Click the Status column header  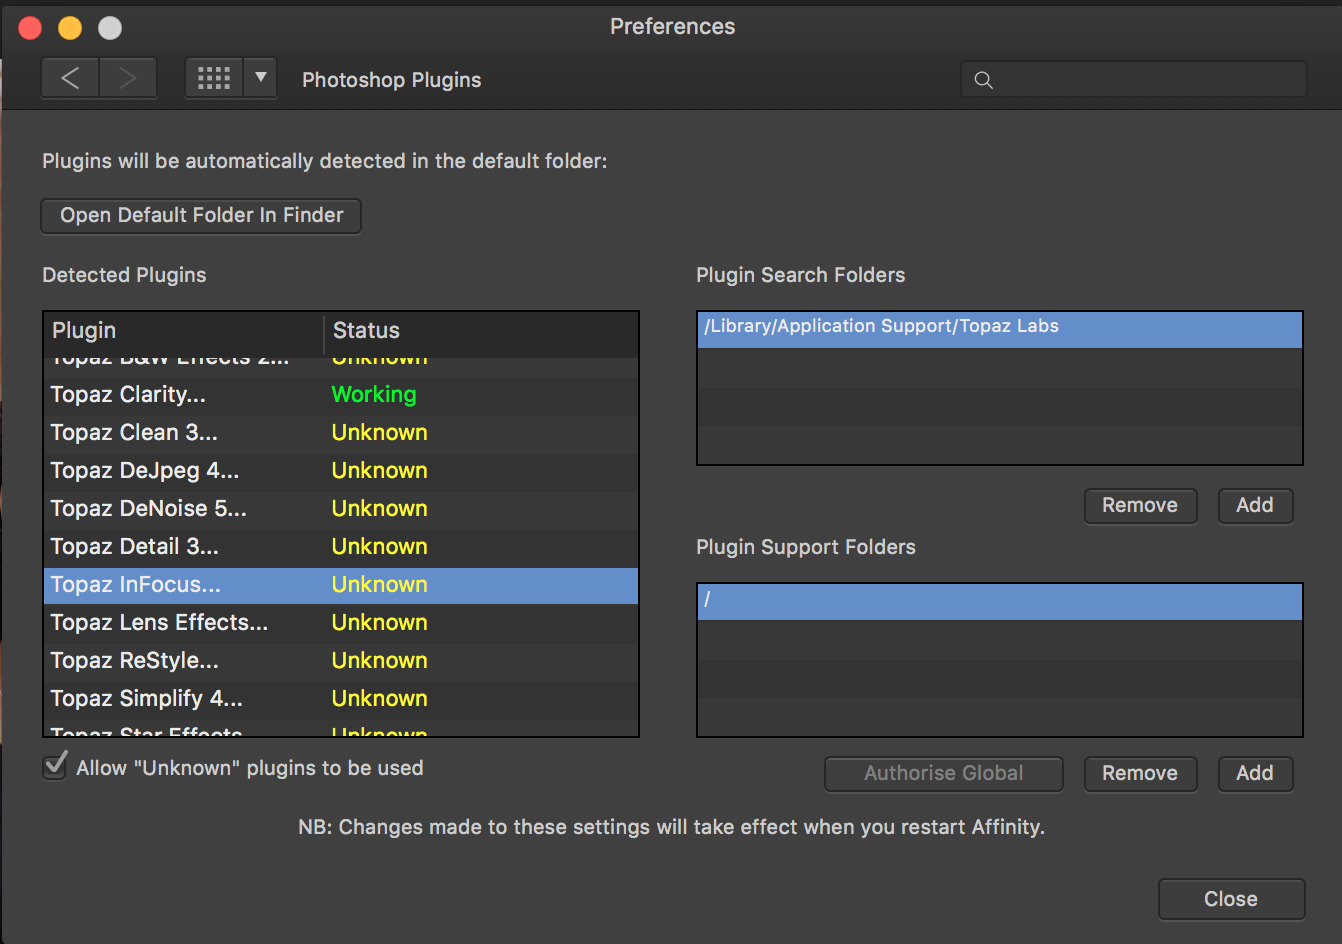(365, 330)
